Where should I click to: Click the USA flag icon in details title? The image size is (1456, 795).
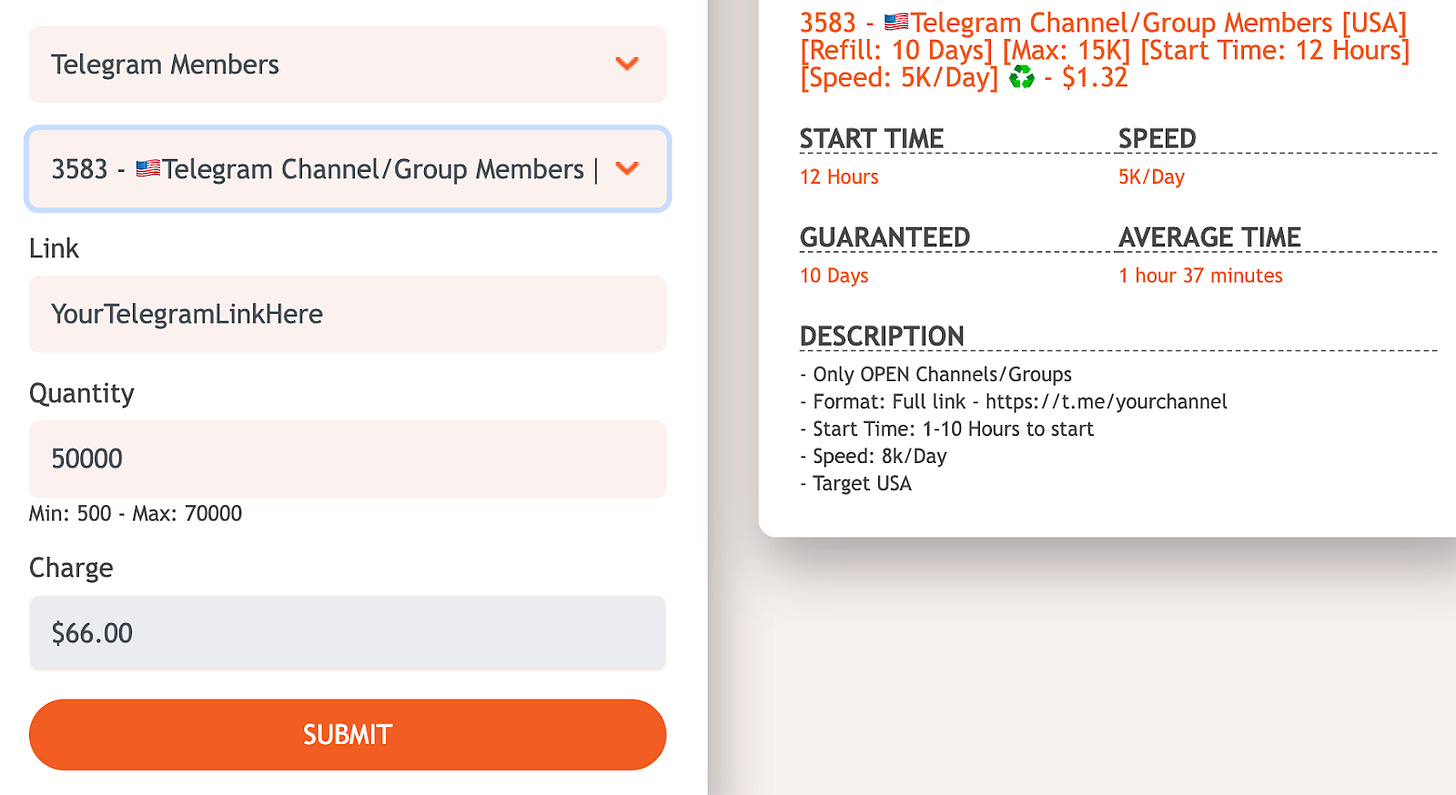pos(897,21)
